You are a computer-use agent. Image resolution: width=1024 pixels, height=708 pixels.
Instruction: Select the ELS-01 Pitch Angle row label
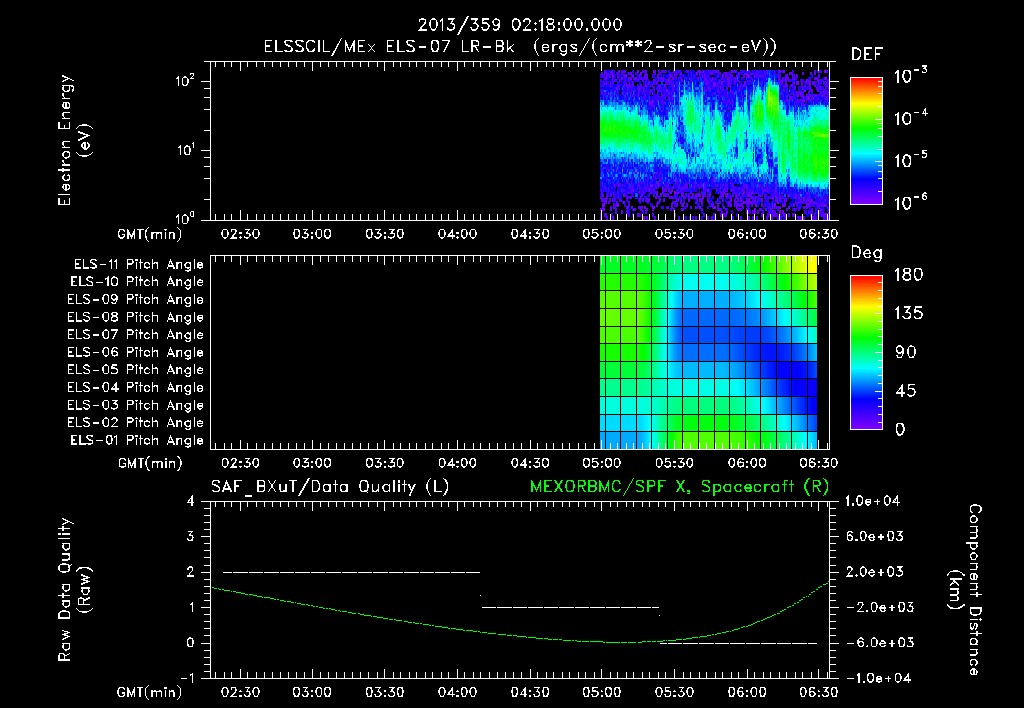click(x=137, y=440)
